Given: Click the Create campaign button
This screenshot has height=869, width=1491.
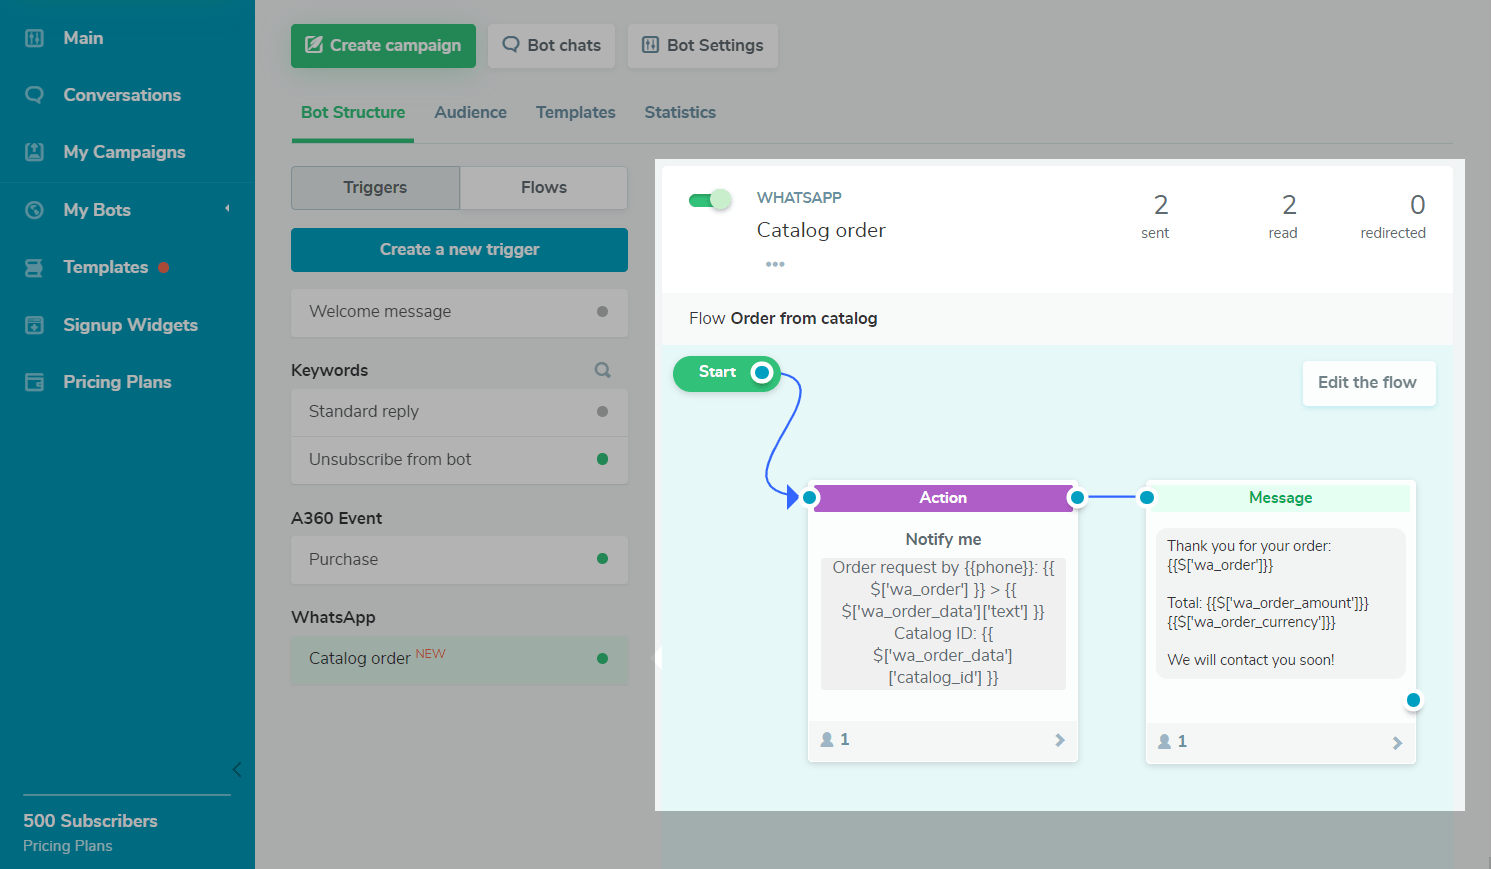Looking at the screenshot, I should 383,46.
